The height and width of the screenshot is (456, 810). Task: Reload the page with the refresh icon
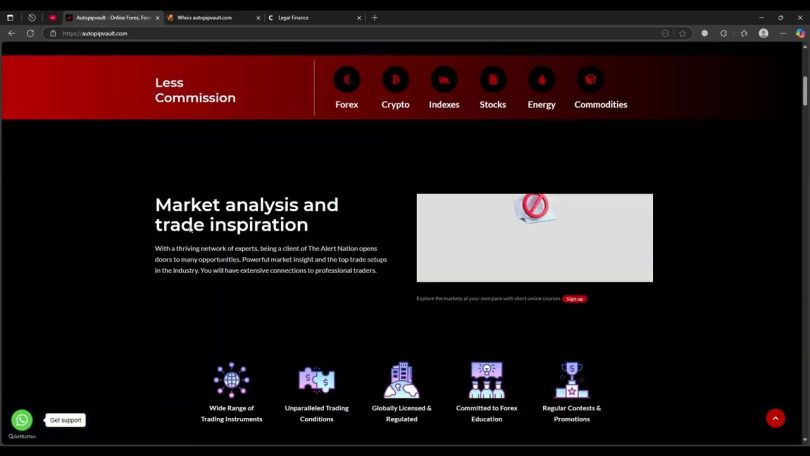[30, 33]
